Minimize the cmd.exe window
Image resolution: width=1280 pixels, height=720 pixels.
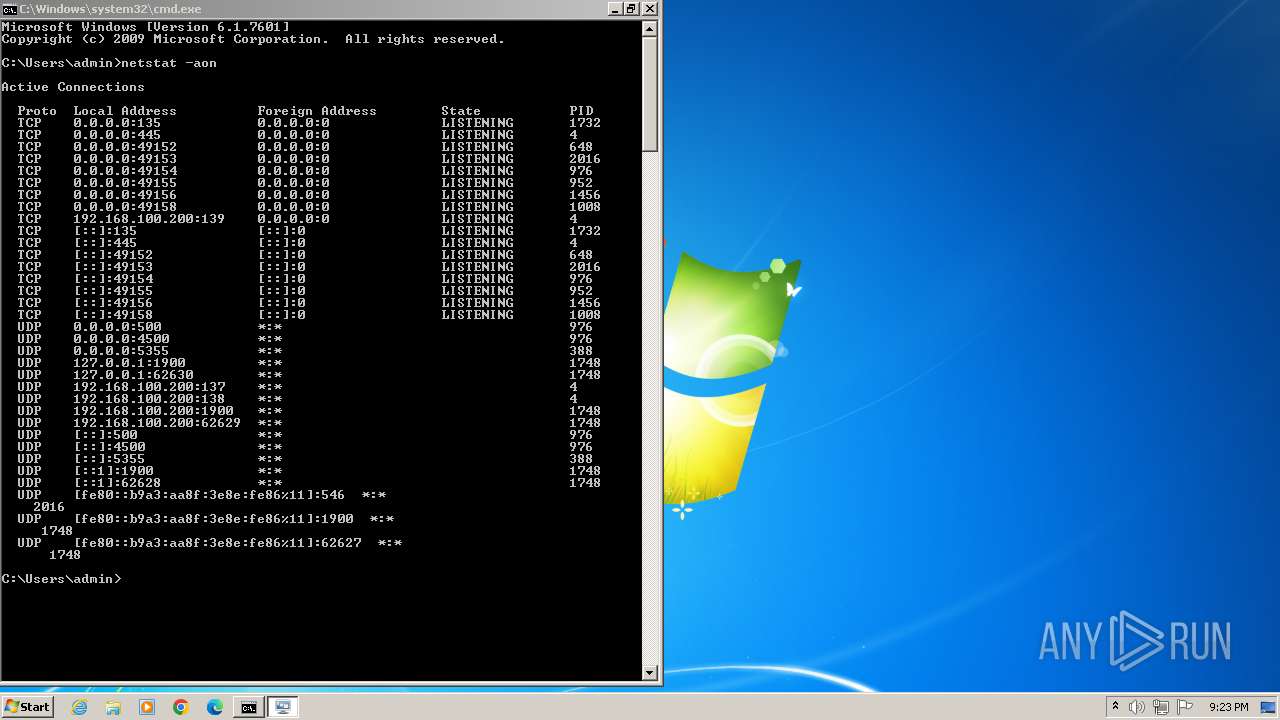[x=614, y=8]
